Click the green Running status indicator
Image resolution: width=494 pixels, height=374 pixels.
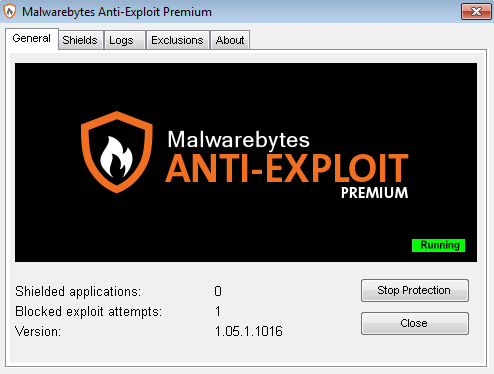(438, 245)
